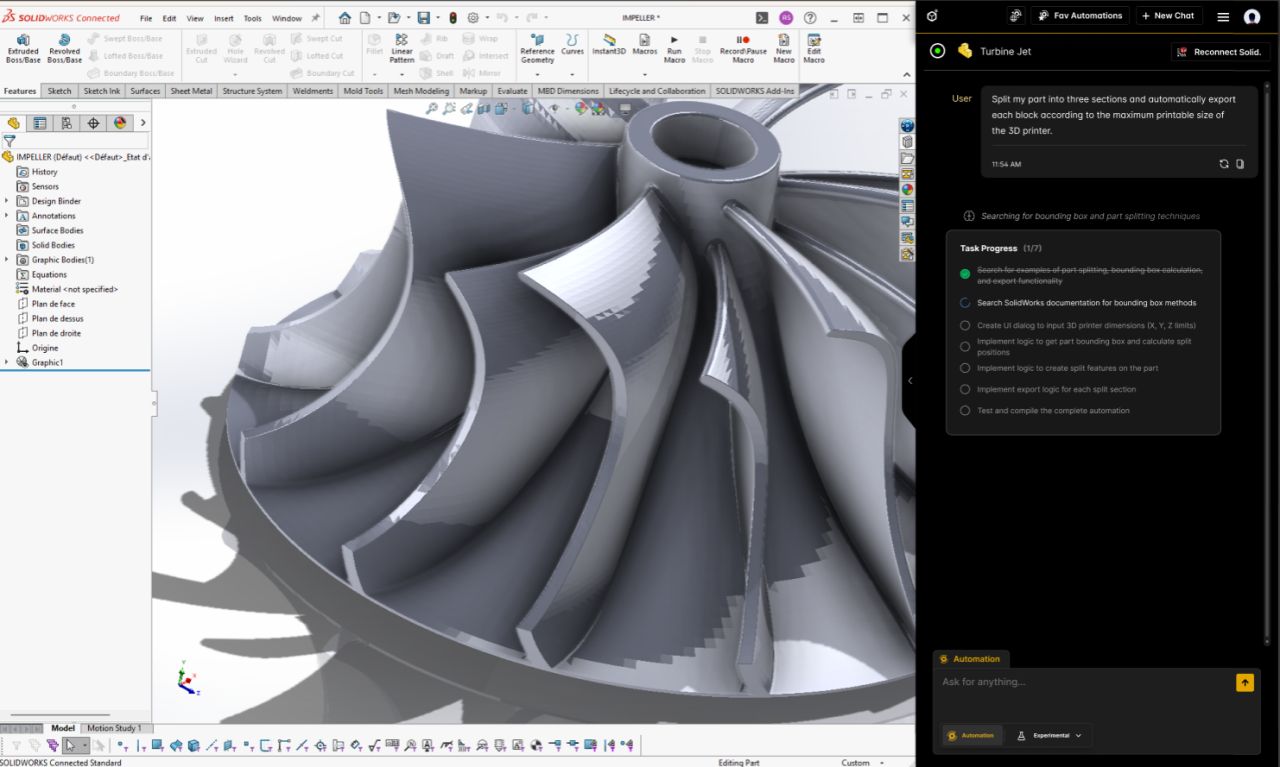Click the Extruded Boss/Base tool
The image size is (1280, 767).
23,48
